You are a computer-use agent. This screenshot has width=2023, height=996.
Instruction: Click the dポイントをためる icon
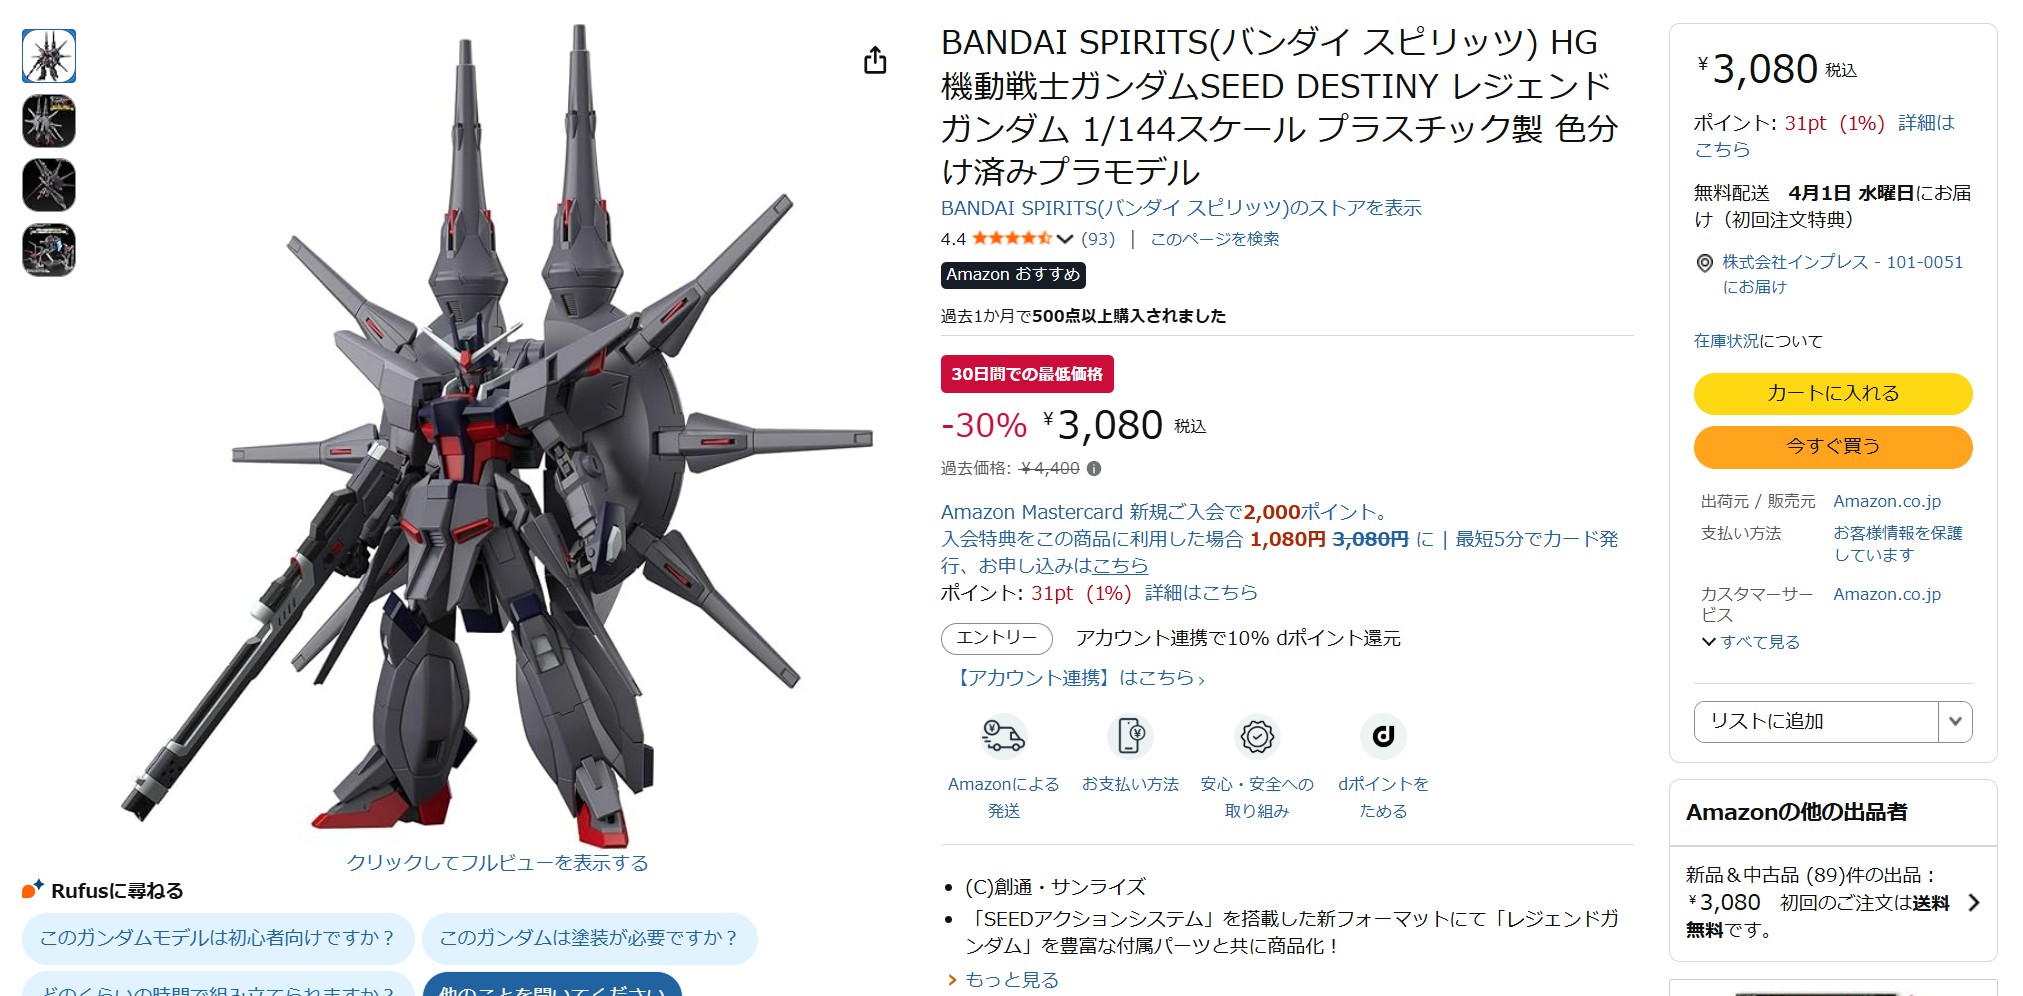click(1383, 737)
